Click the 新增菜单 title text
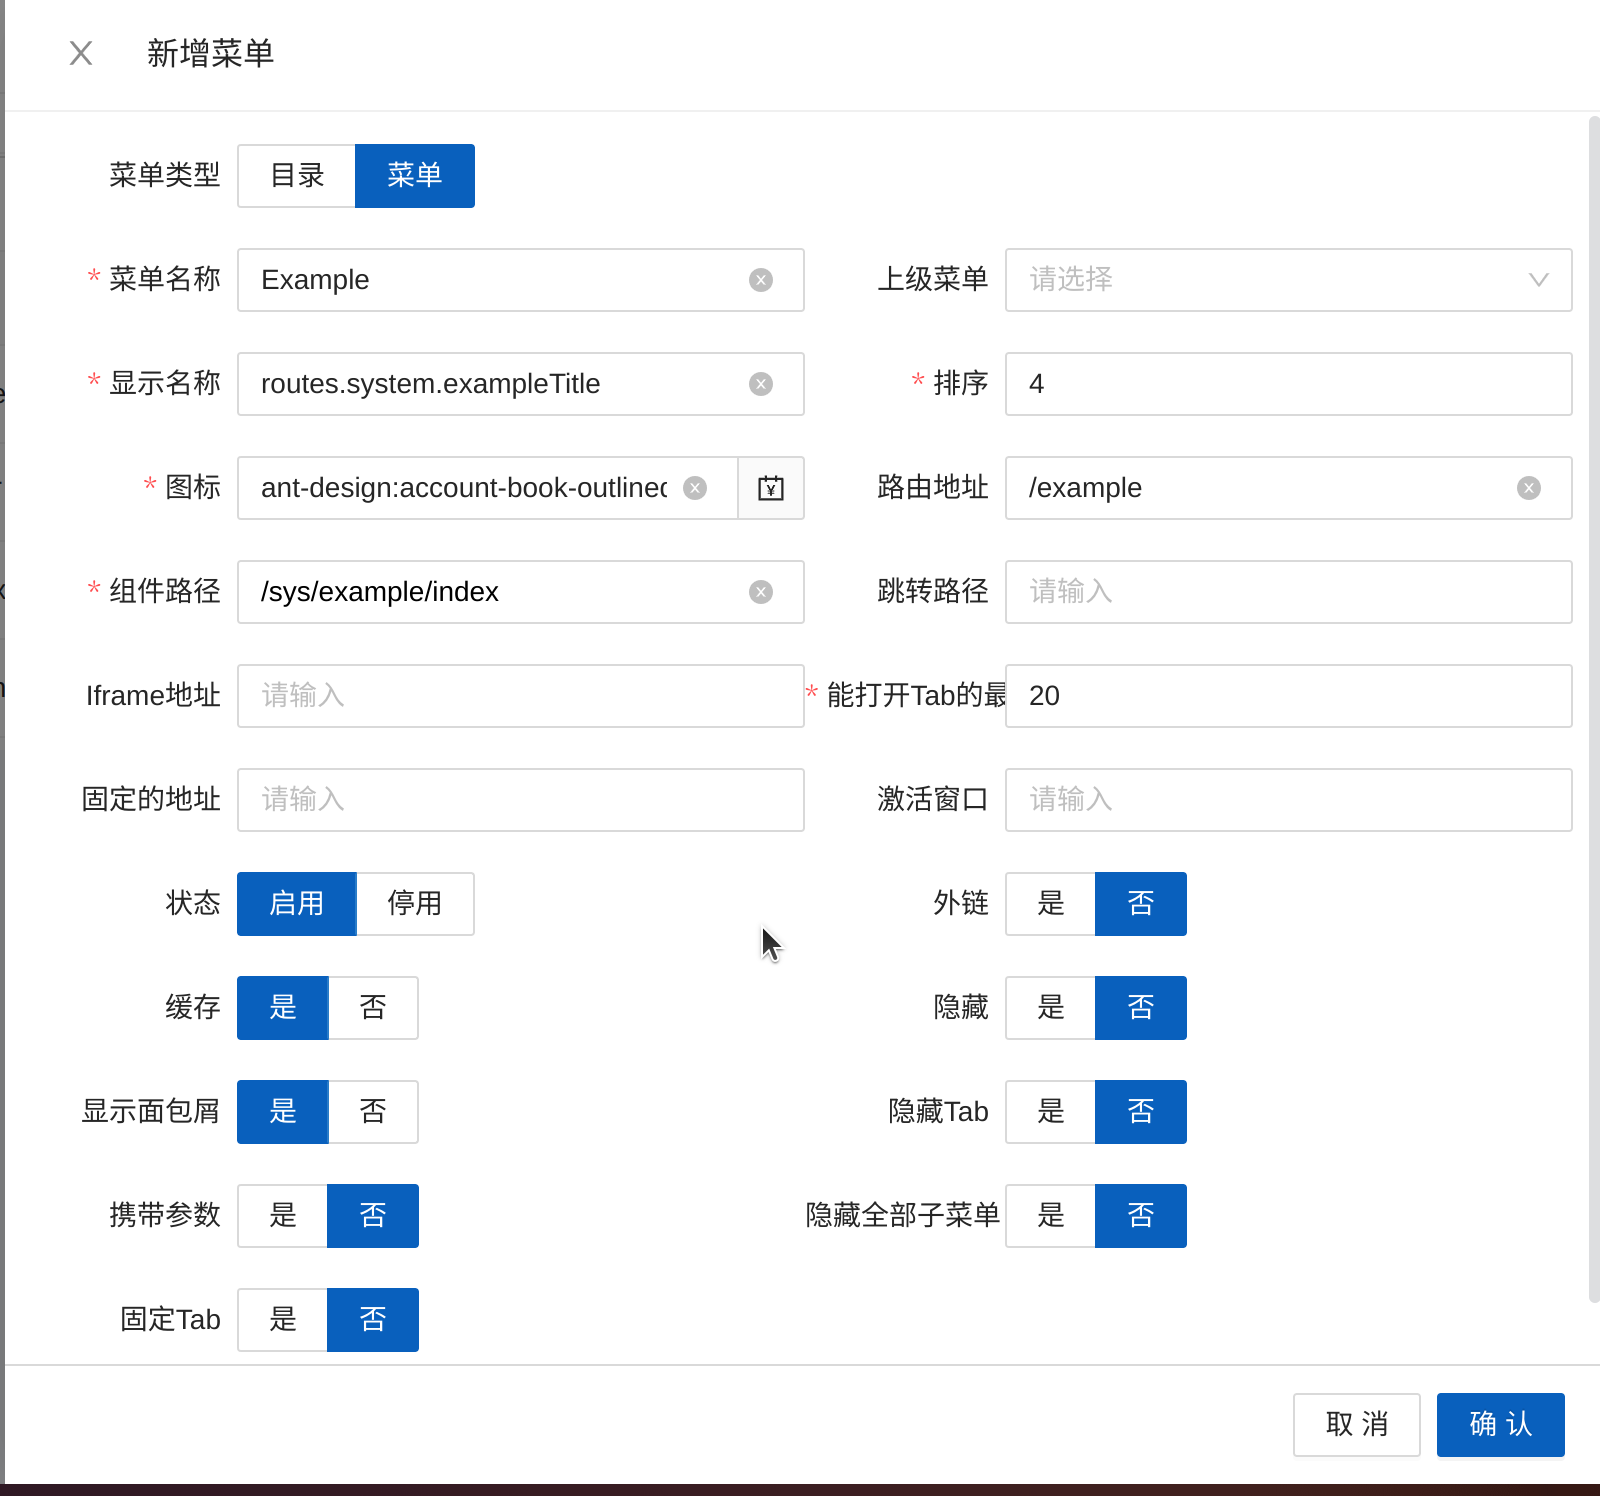The width and height of the screenshot is (1600, 1496). coord(211,53)
